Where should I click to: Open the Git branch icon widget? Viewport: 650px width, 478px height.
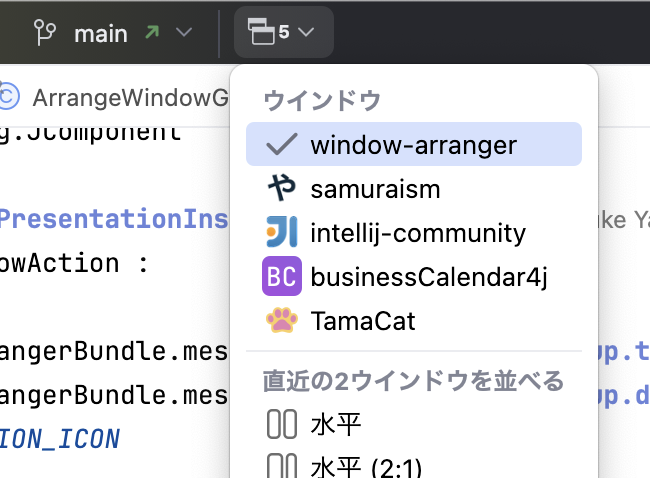(45, 32)
